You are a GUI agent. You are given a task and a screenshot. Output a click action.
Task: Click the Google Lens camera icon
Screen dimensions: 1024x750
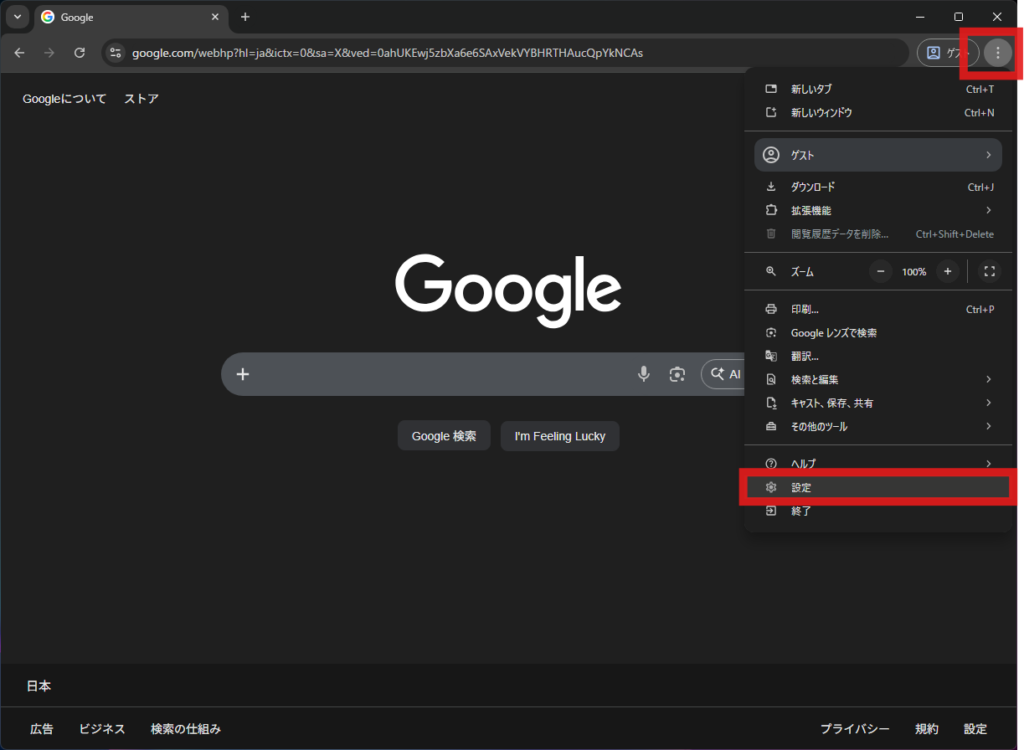pyautogui.click(x=677, y=374)
